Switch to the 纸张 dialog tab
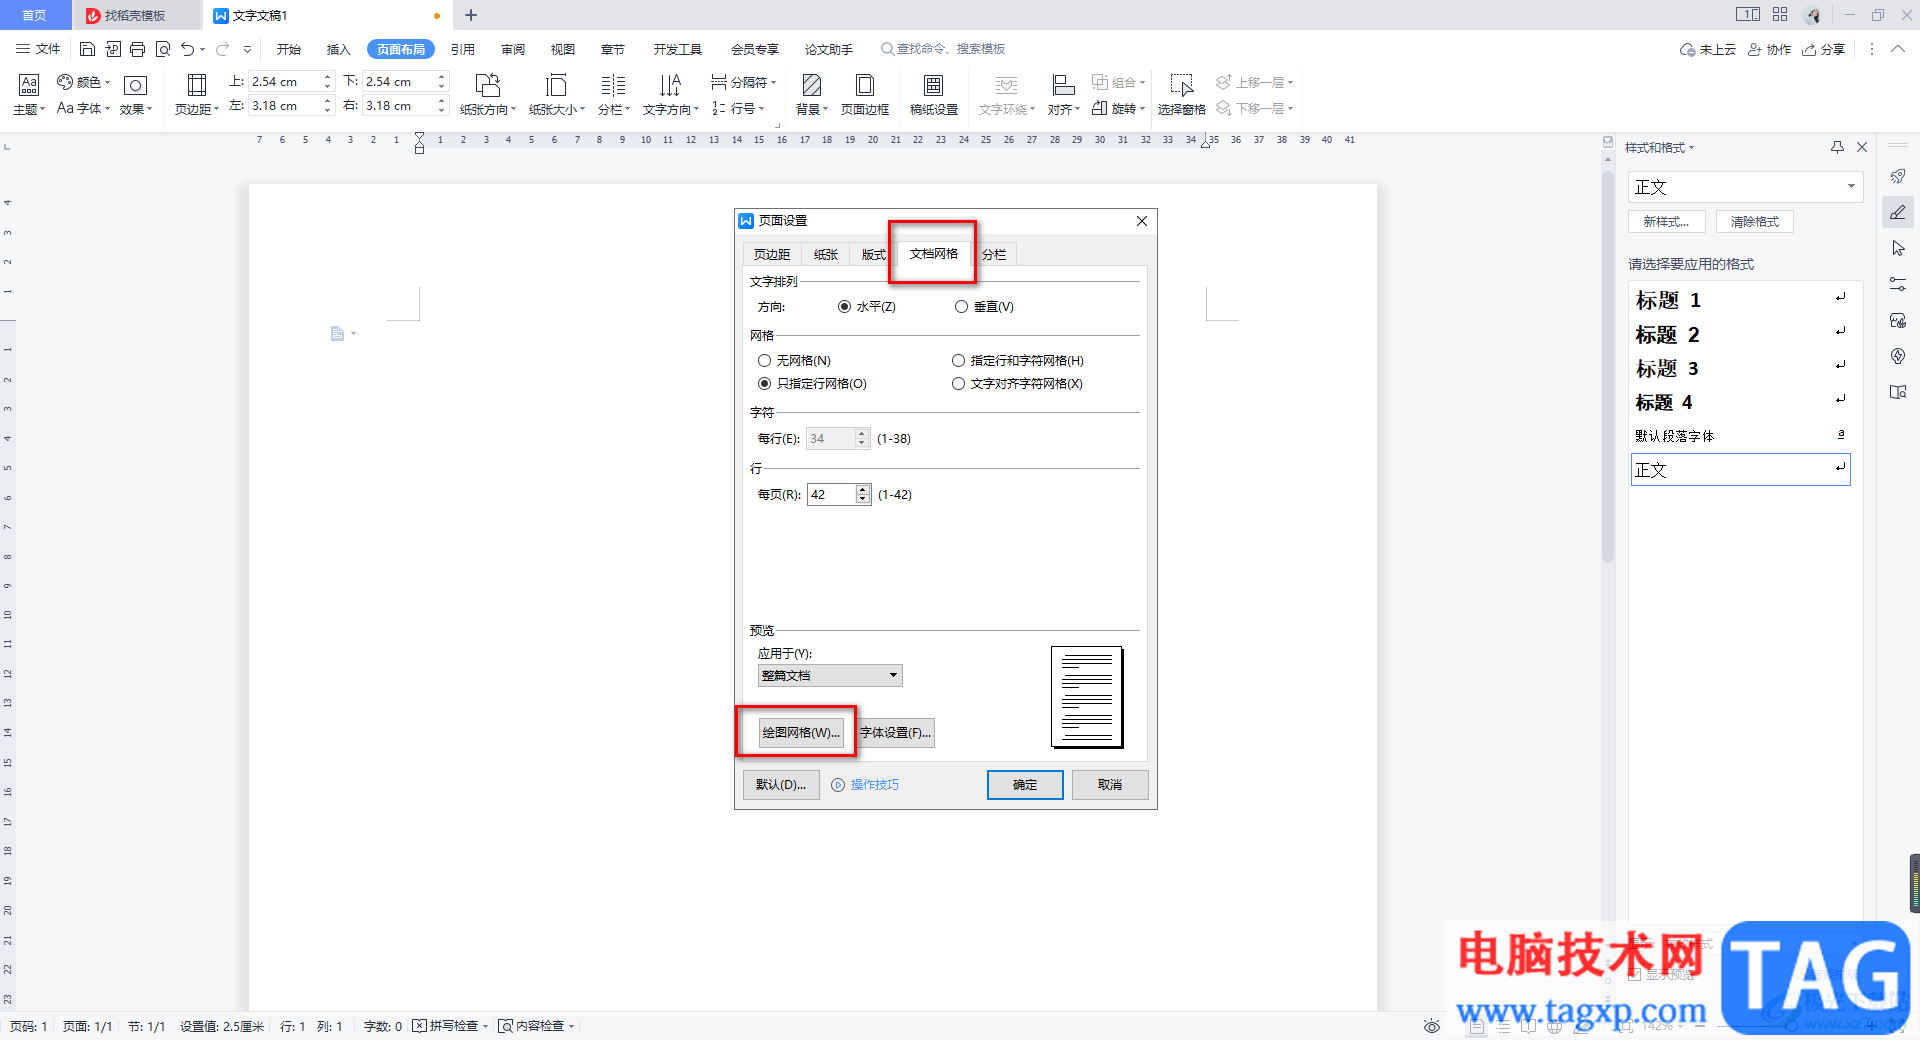1920x1040 pixels. tap(826, 255)
